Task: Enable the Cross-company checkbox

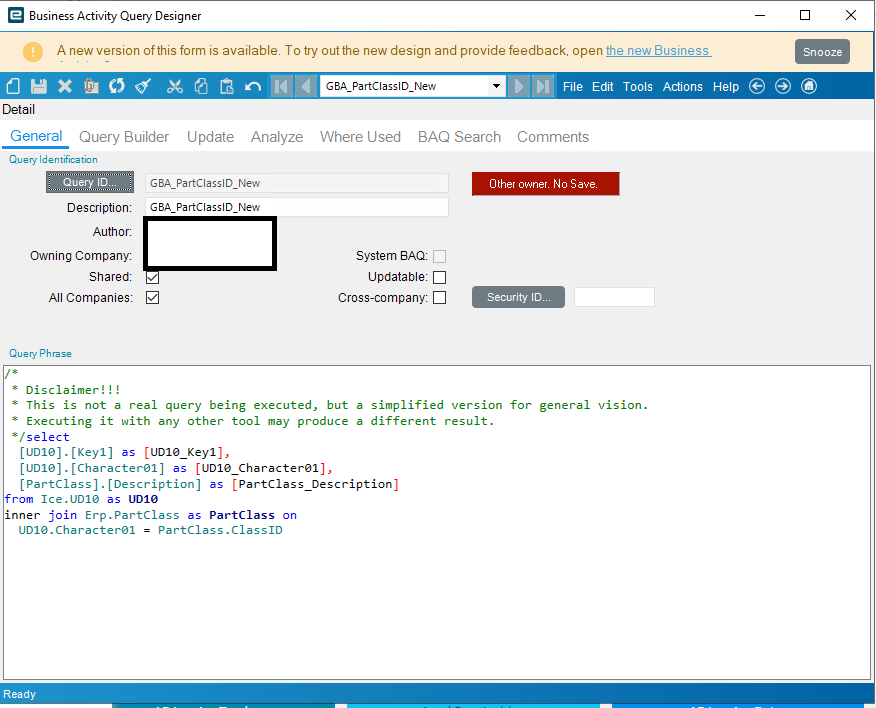Action: [x=440, y=298]
